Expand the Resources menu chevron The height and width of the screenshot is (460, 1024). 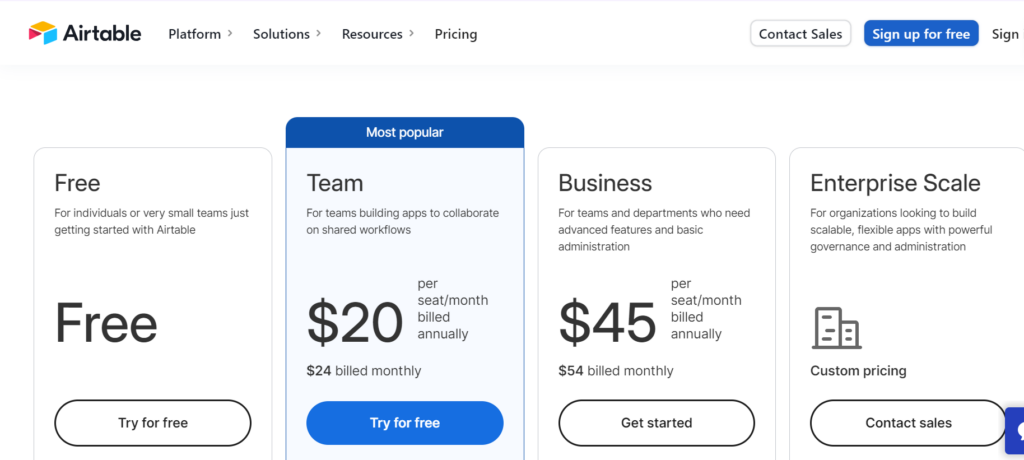click(411, 33)
